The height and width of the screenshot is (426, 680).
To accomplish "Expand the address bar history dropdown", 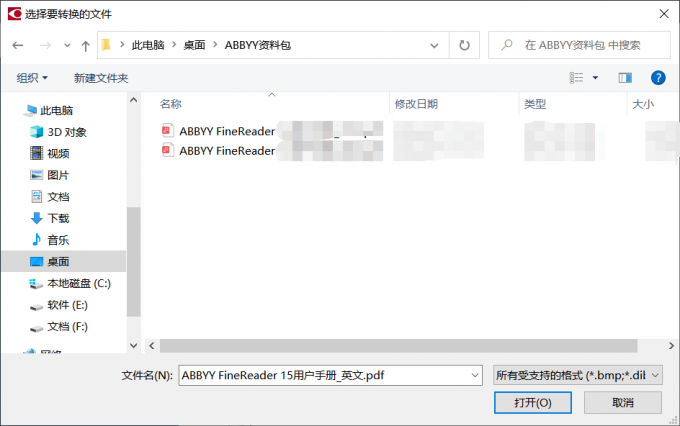I will (434, 46).
